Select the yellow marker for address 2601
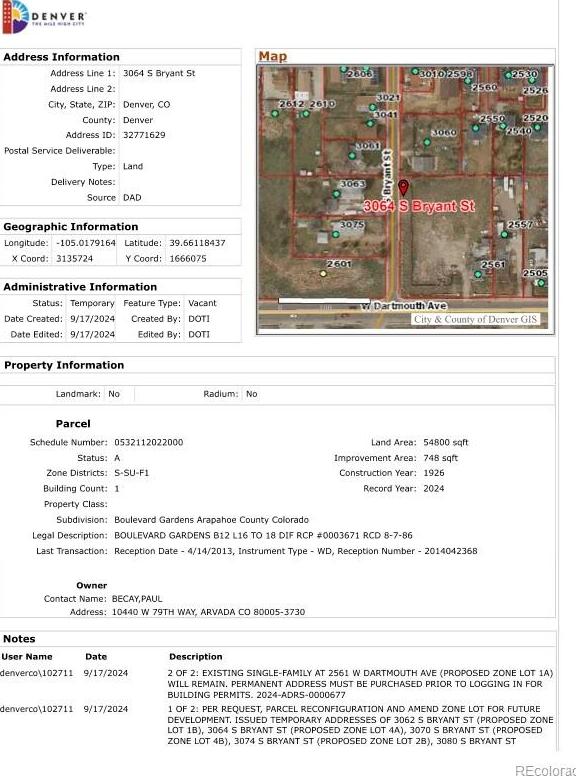This screenshot has height=776, width=576. [x=323, y=273]
